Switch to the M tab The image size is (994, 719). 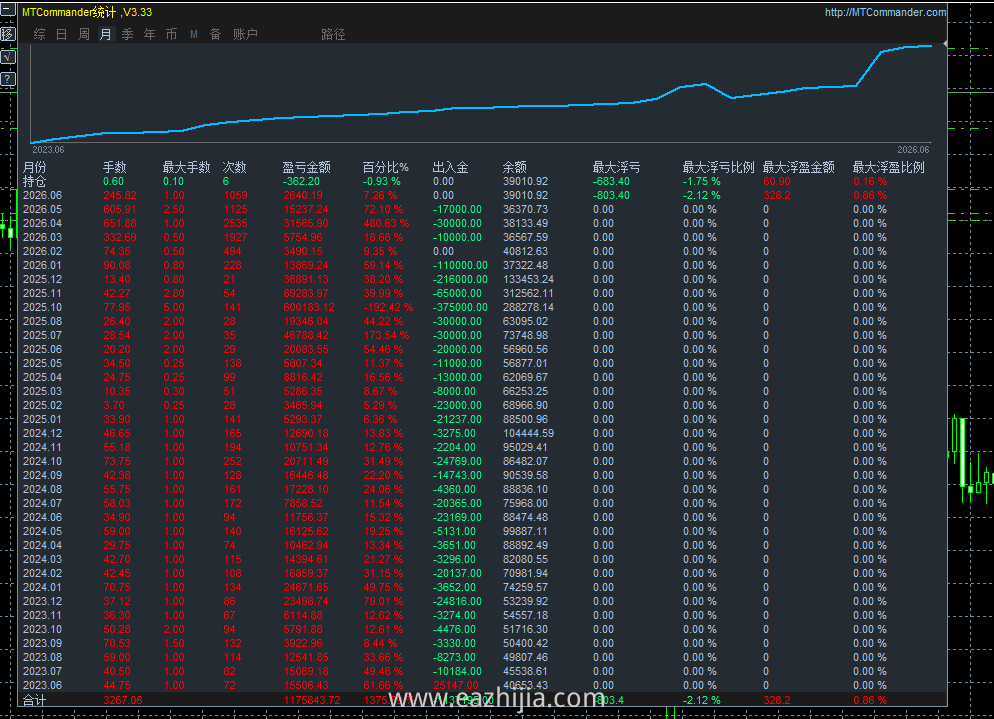[x=194, y=34]
